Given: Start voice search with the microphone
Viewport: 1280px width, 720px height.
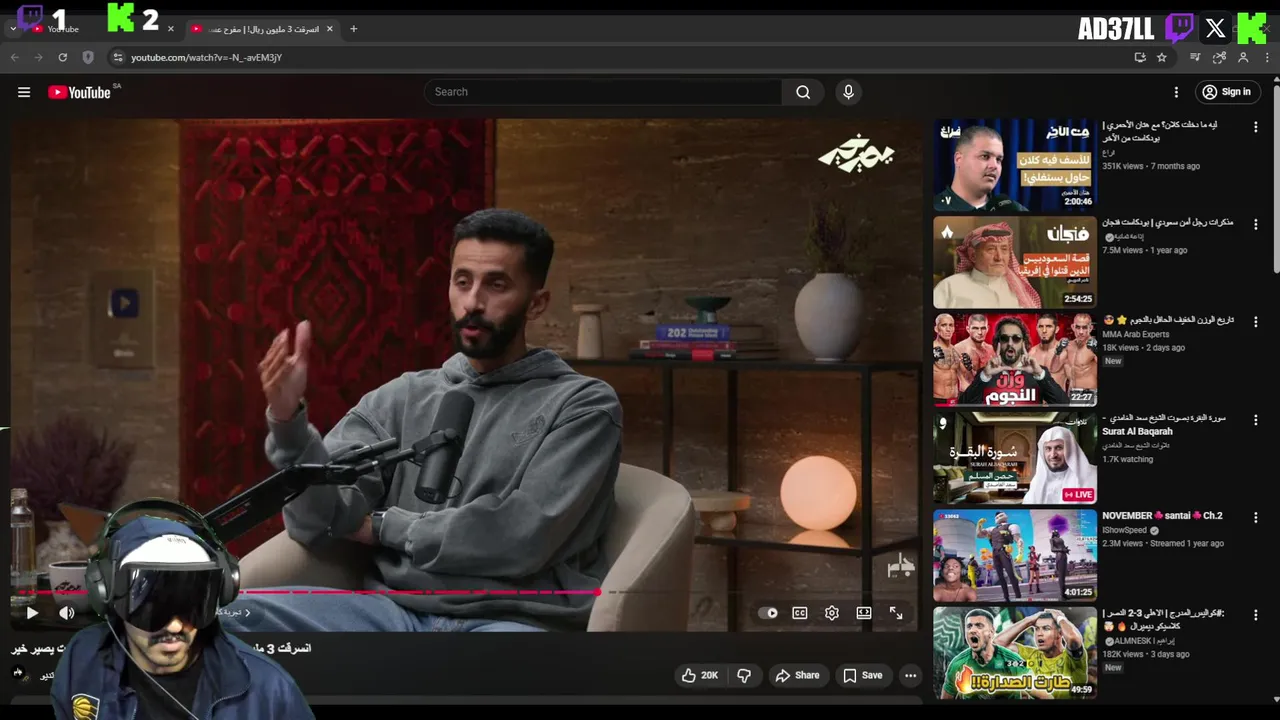Looking at the screenshot, I should tap(848, 92).
